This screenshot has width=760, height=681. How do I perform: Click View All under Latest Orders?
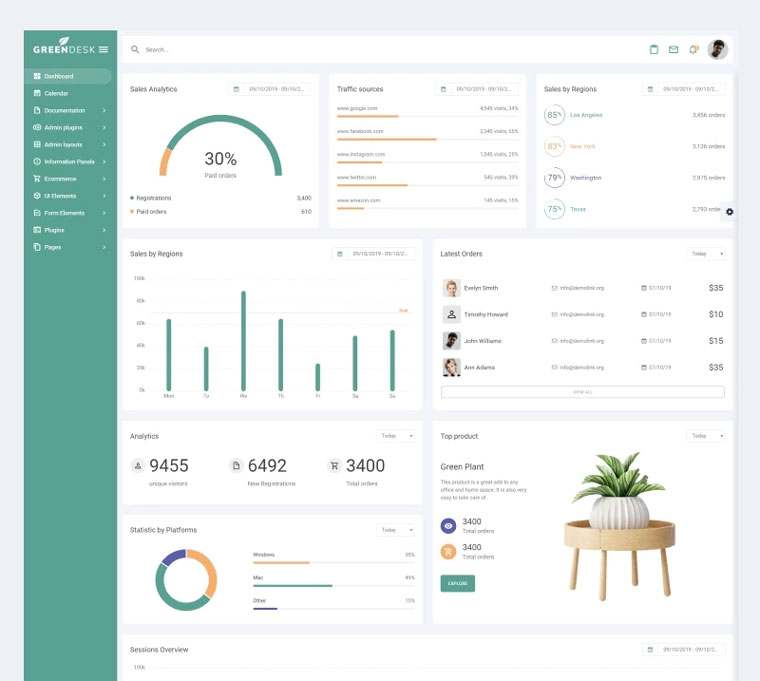coord(582,392)
